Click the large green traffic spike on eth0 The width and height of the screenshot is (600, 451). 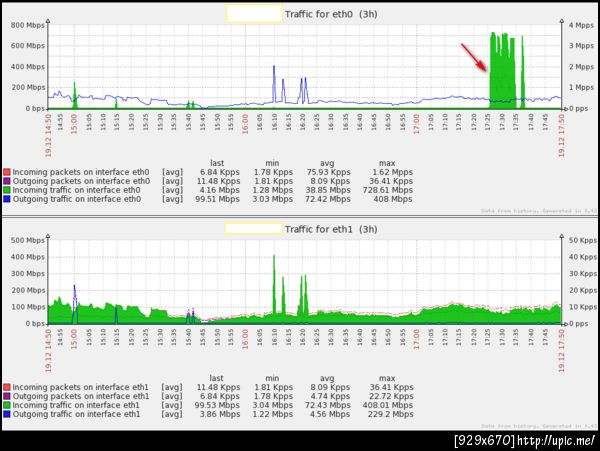(x=502, y=71)
